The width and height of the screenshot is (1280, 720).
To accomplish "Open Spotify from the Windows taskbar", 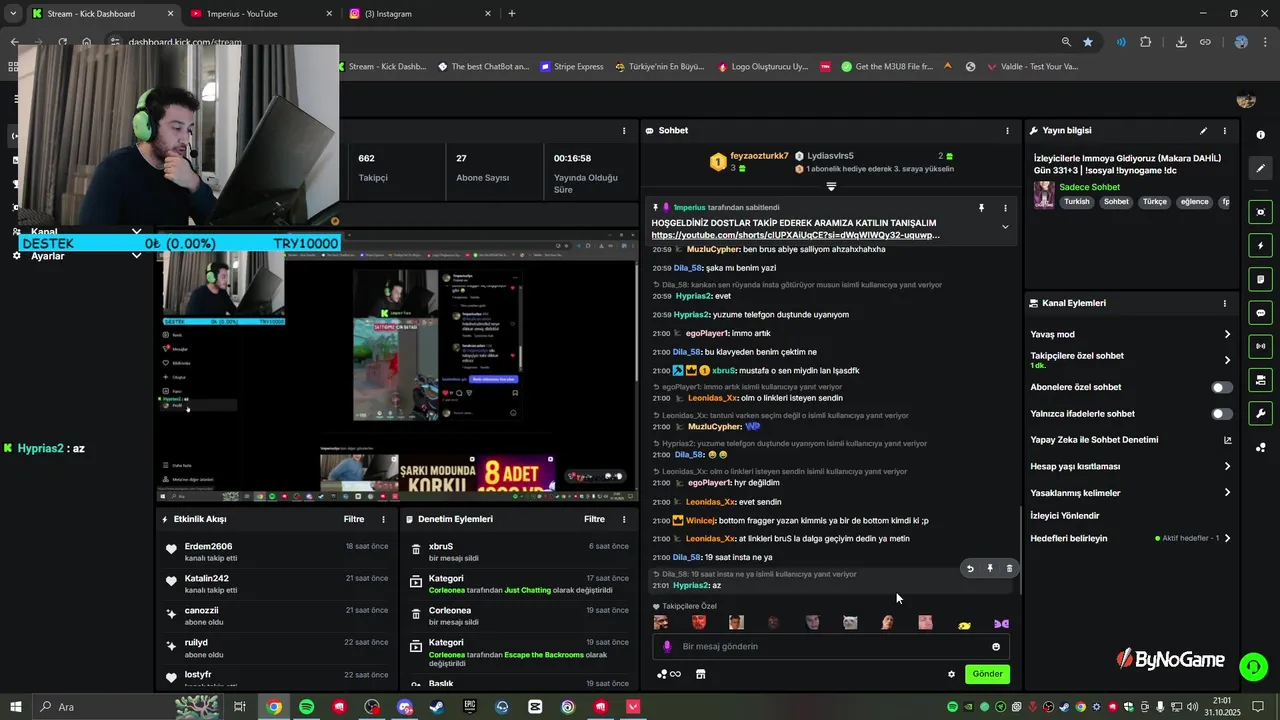I will [x=306, y=707].
